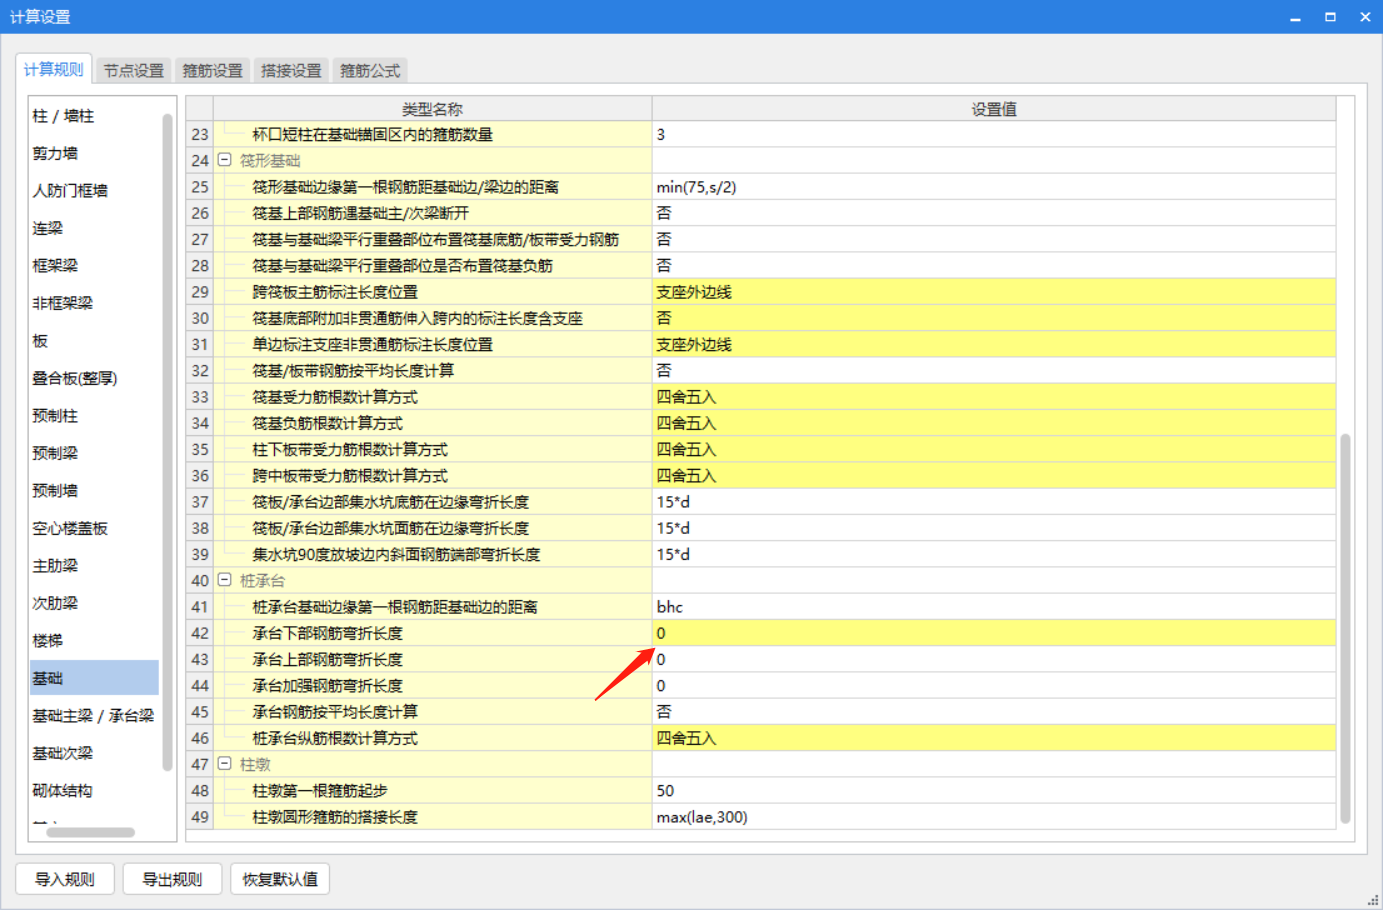Click the category list horizontal scrollbar
This screenshot has height=910, width=1383.
point(90,832)
